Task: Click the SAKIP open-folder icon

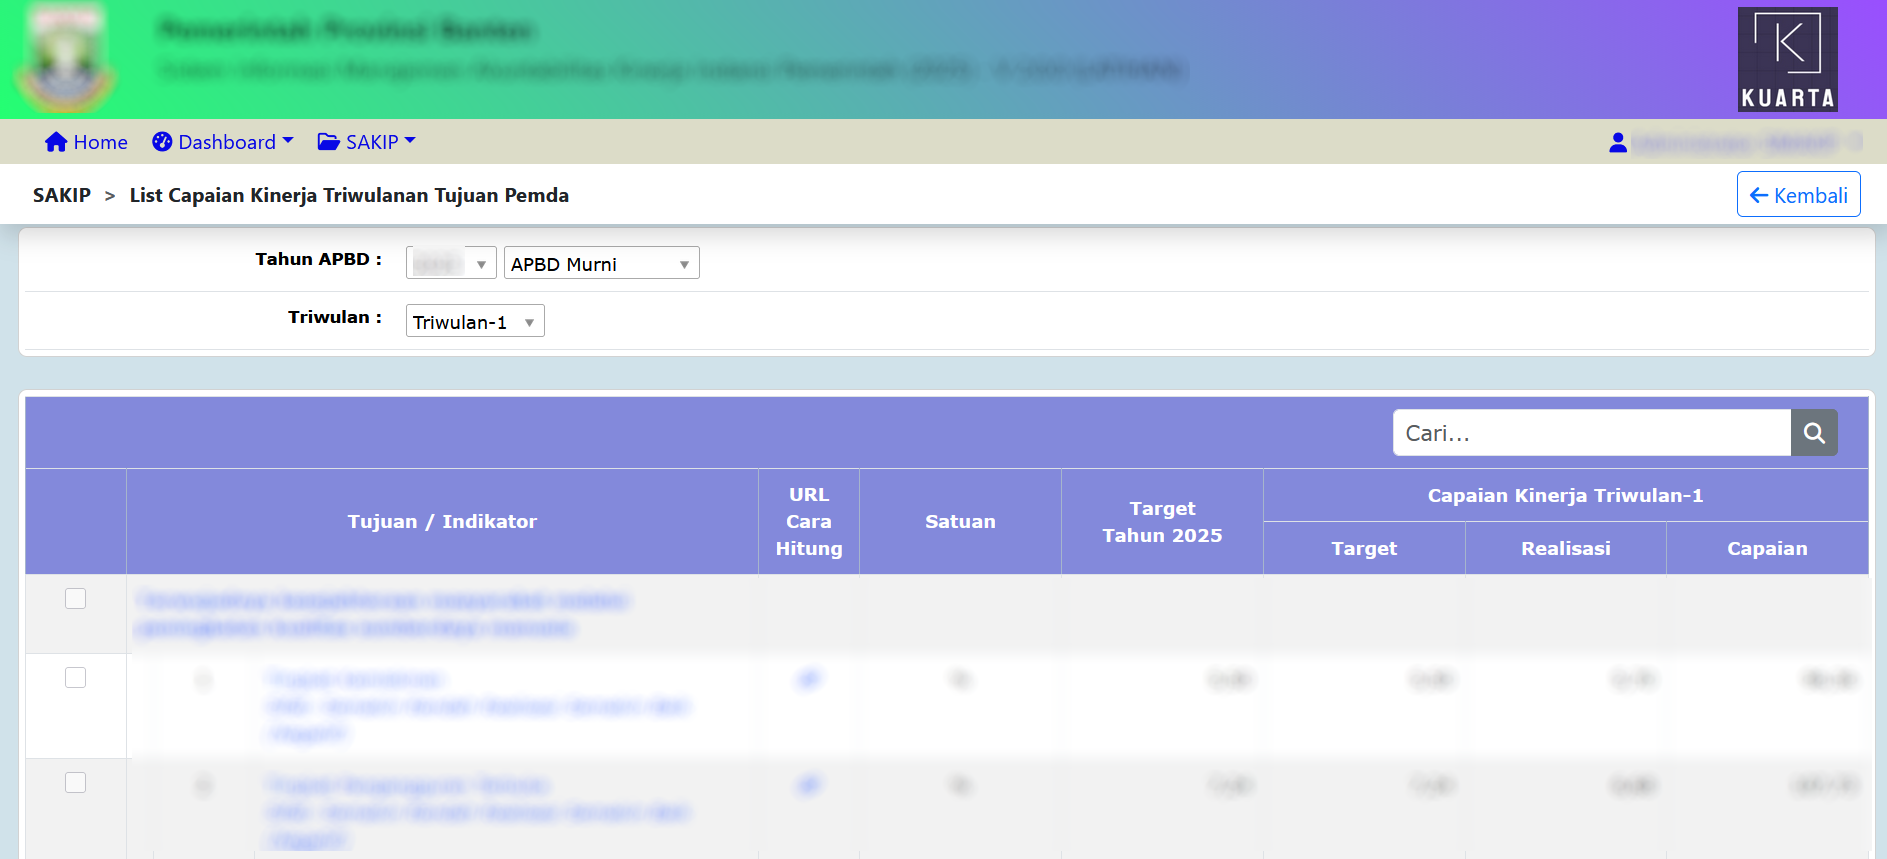Action: (328, 142)
